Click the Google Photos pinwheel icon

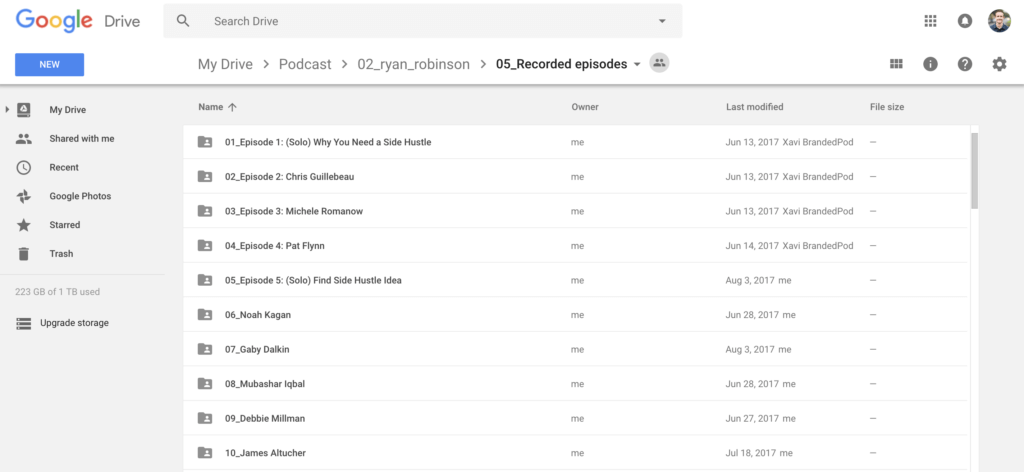[x=24, y=196]
